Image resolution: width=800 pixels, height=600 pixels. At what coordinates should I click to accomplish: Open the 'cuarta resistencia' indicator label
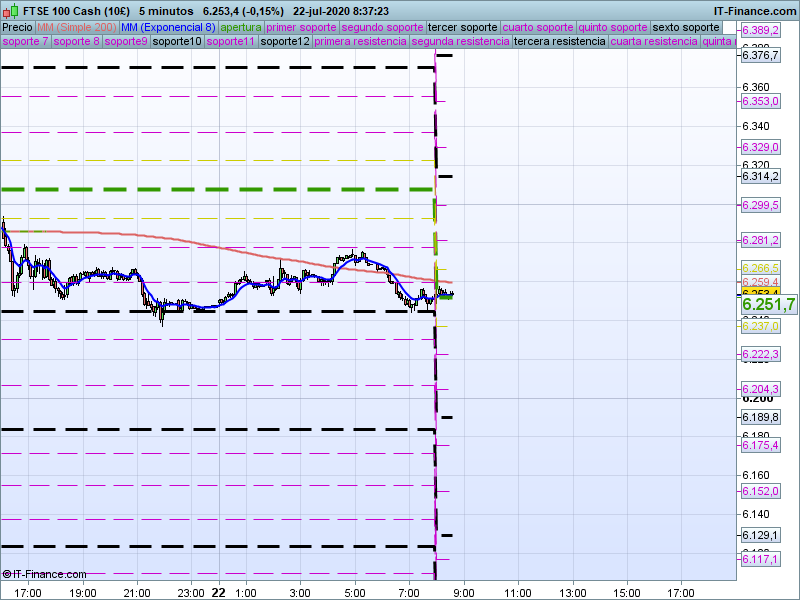(654, 42)
